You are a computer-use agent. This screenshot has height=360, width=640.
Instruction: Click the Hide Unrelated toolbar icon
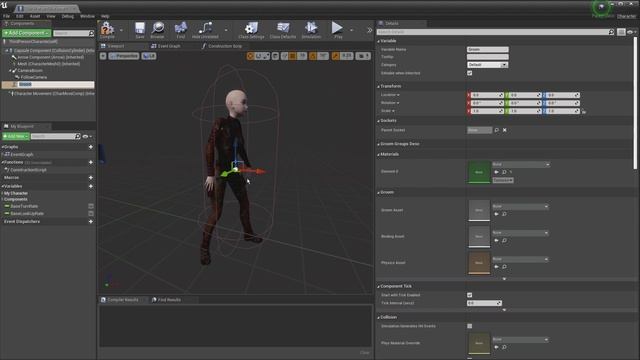[205, 29]
